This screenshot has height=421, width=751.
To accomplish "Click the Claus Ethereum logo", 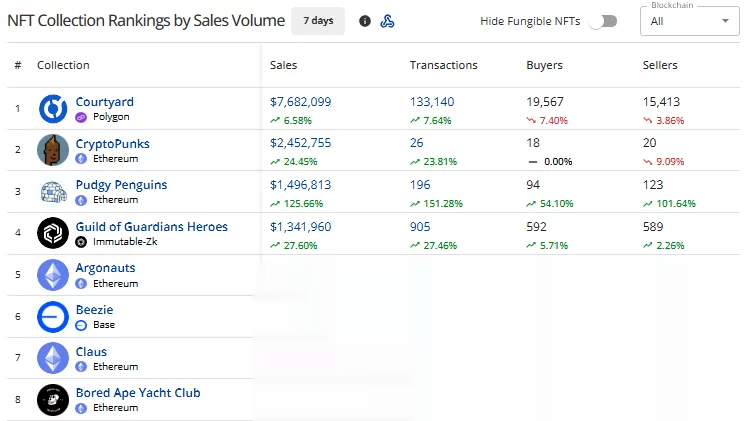I will click(53, 358).
